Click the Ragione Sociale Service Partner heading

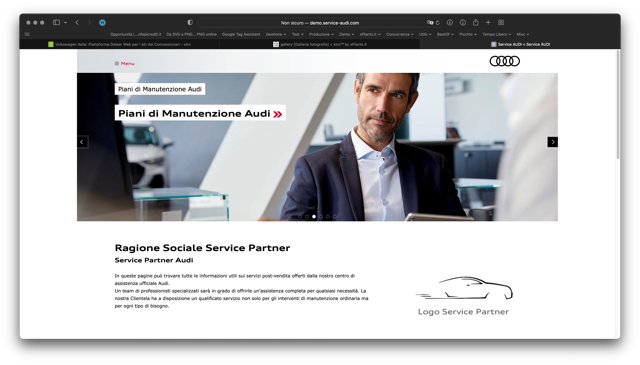tap(202, 248)
